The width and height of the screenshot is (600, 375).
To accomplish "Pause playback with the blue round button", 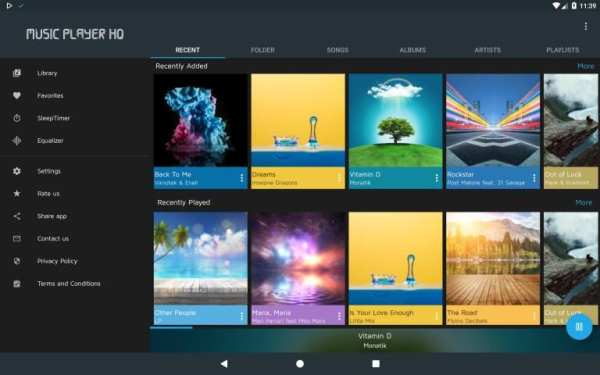I will (579, 326).
